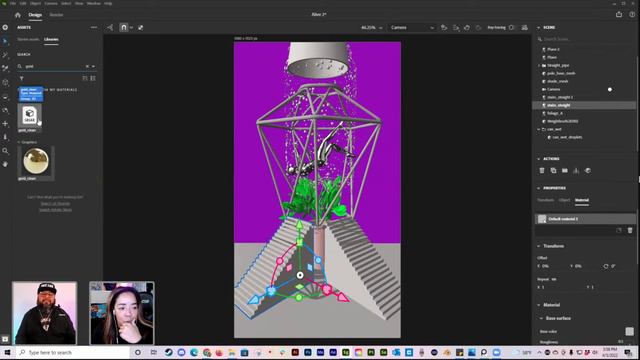Image resolution: width=640 pixels, height=360 pixels.
Task: Delete the Default material with trash icon
Action: click(630, 231)
